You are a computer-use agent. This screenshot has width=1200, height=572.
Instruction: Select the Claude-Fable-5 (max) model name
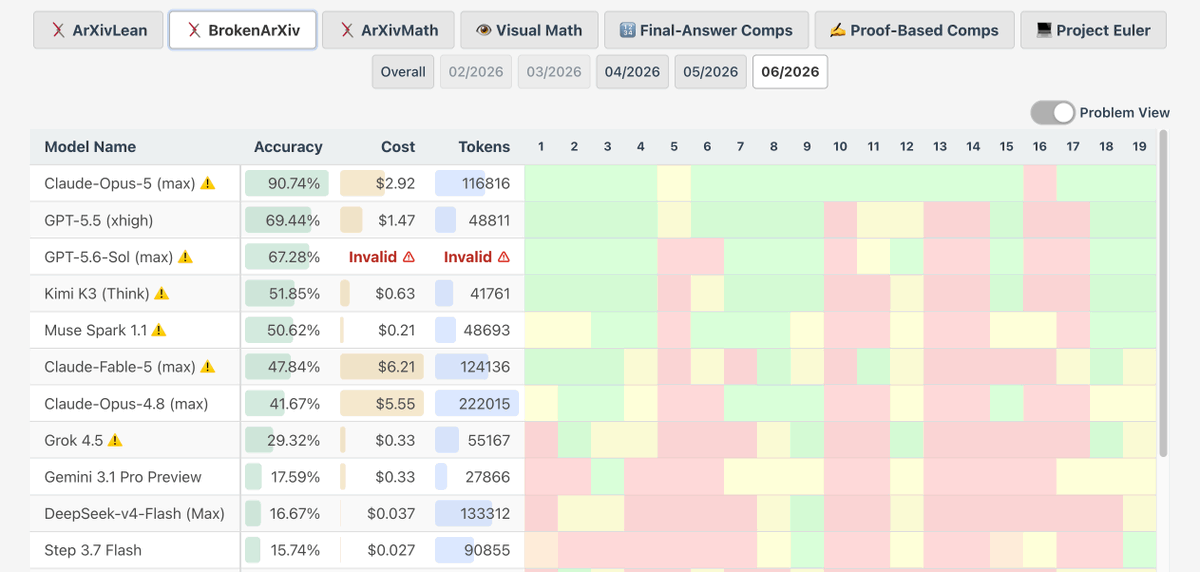pyautogui.click(x=120, y=367)
